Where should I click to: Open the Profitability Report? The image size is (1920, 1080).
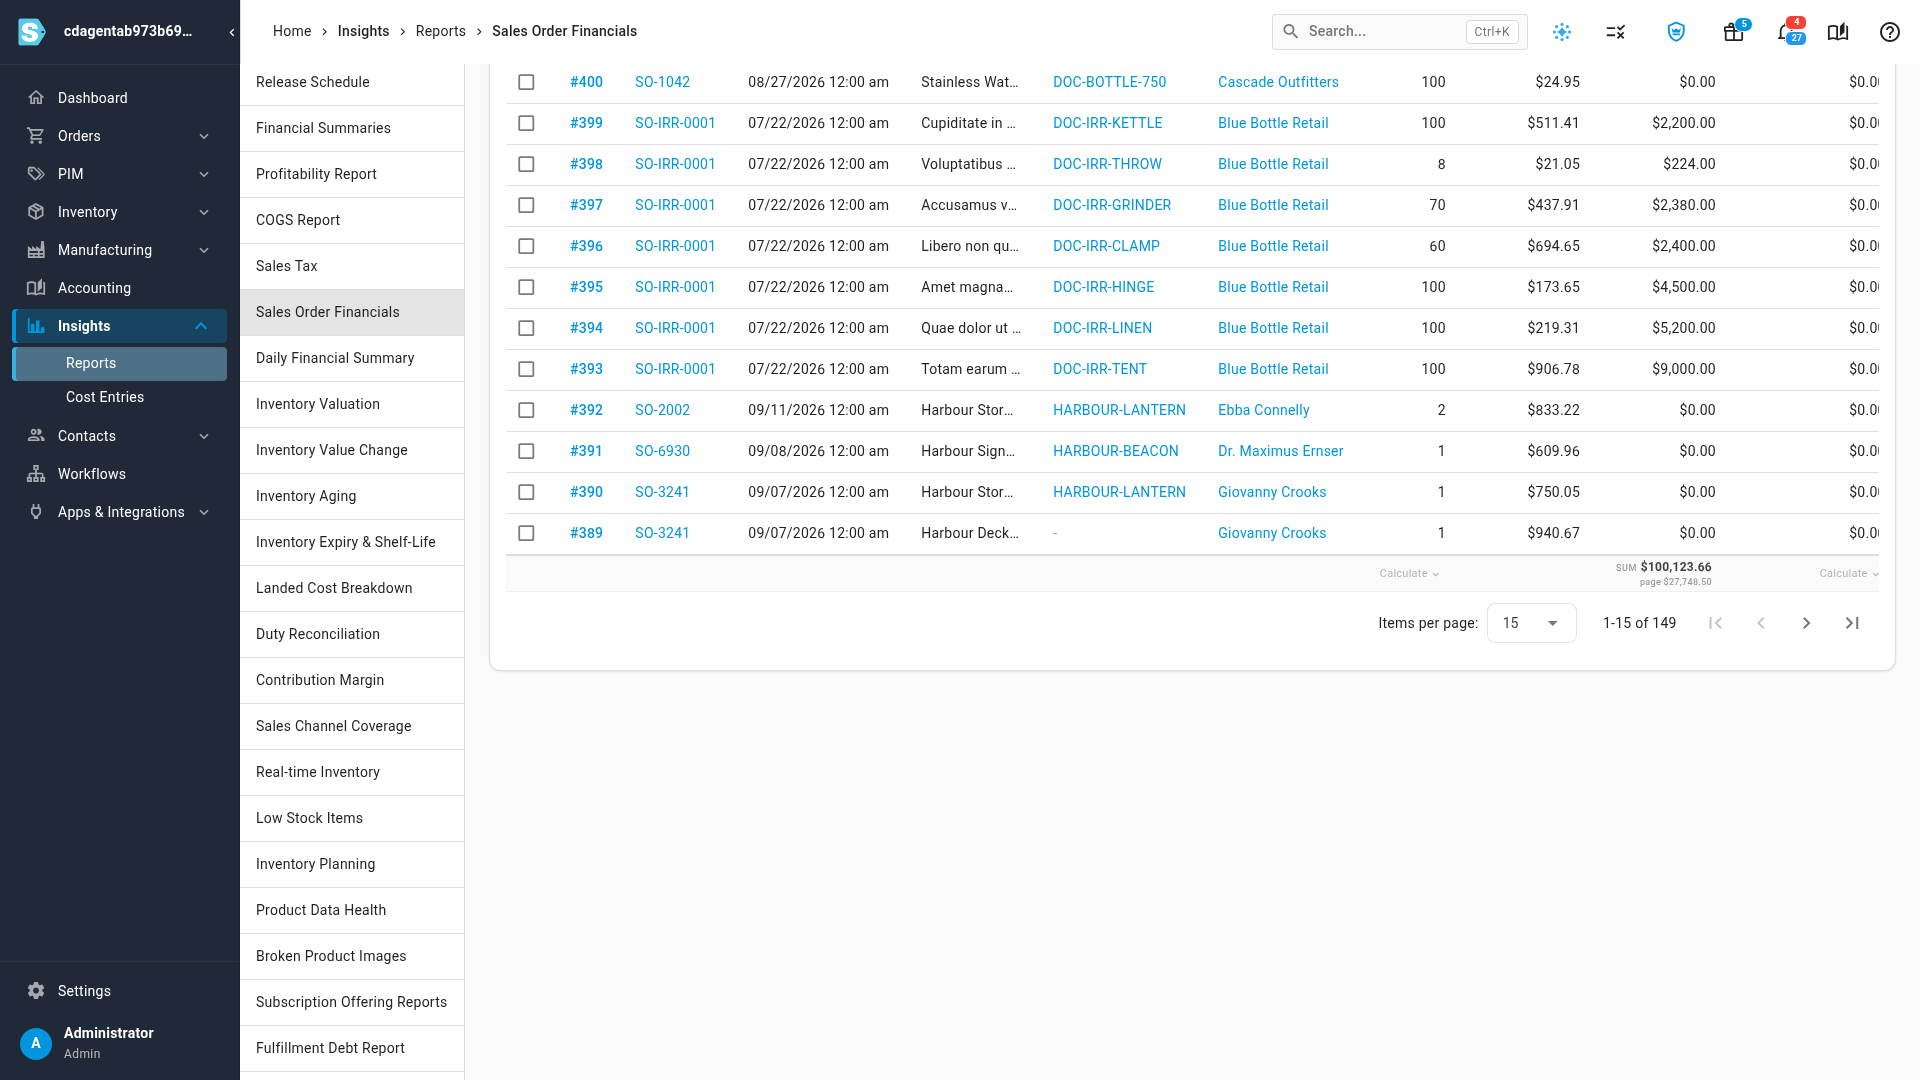point(352,174)
